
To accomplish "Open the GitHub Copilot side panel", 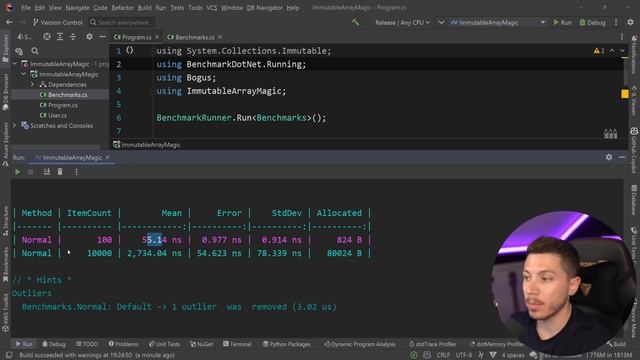I will click(634, 150).
